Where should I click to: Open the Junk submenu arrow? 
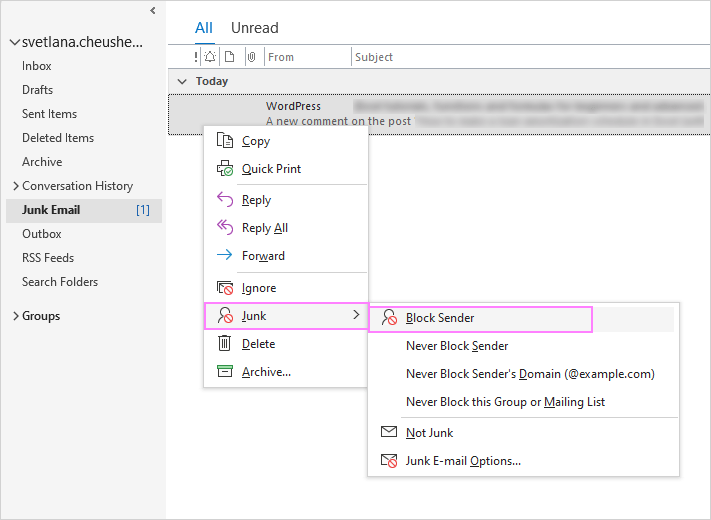coord(356,315)
